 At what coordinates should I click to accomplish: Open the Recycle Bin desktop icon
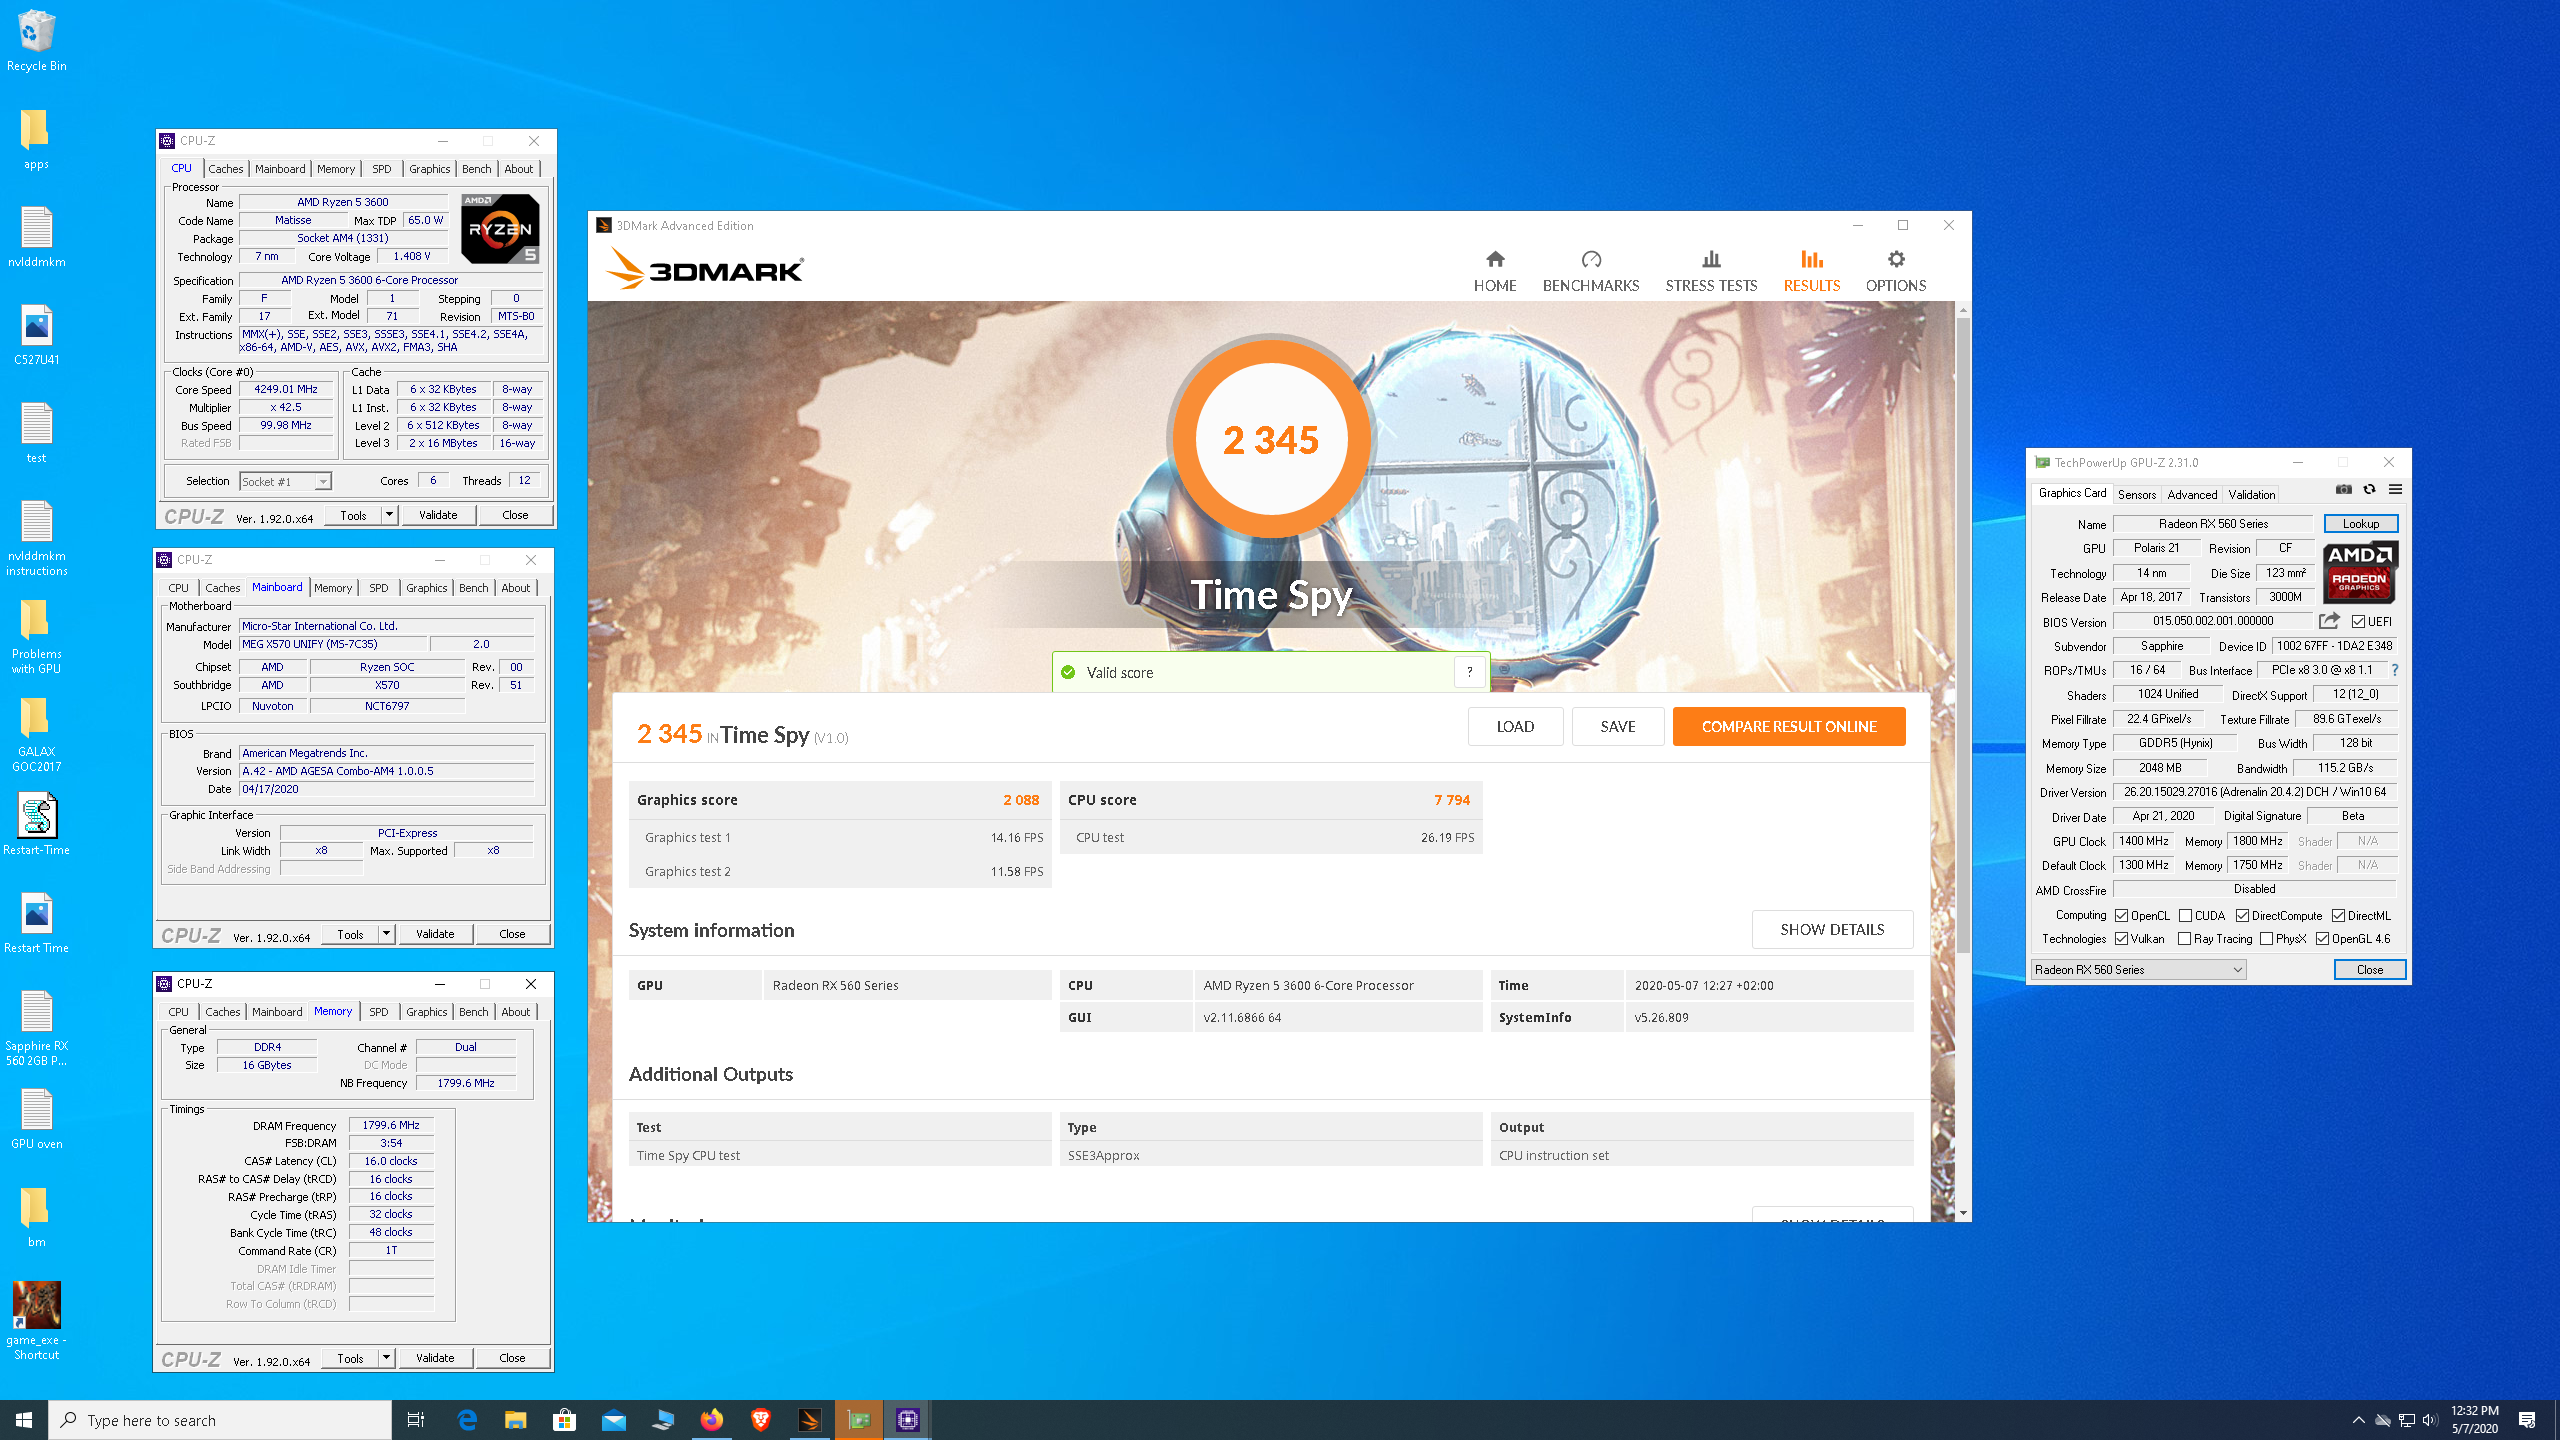pyautogui.click(x=36, y=40)
